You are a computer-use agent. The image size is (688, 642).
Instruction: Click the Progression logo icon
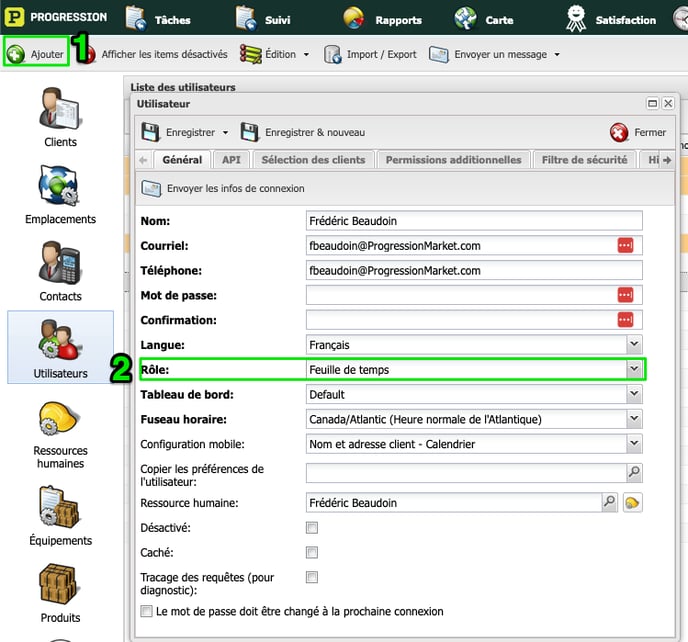14,17
